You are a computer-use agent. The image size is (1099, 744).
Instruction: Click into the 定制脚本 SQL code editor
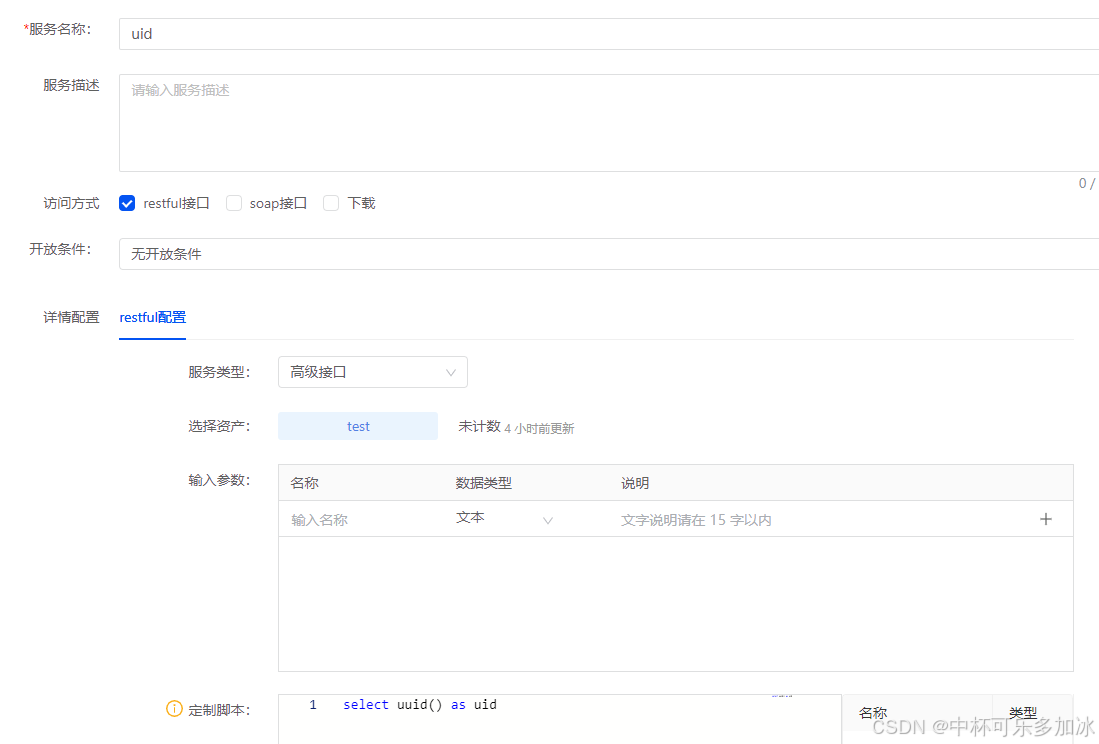(x=560, y=718)
